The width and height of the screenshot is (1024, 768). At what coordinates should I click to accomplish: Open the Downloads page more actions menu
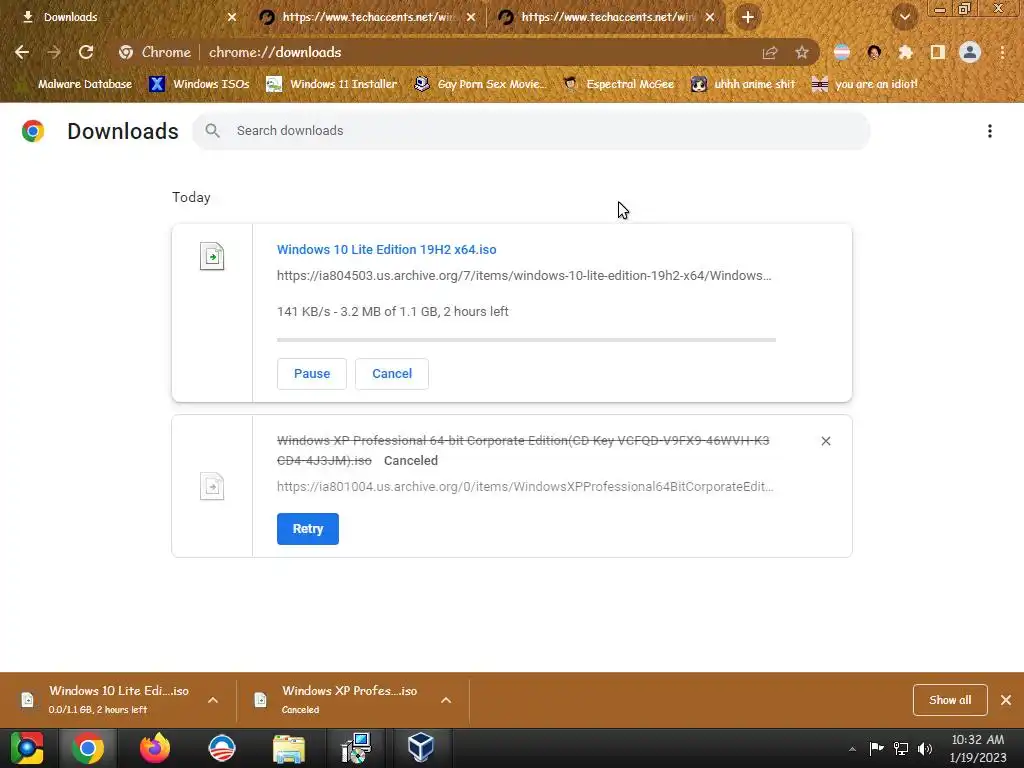989,131
